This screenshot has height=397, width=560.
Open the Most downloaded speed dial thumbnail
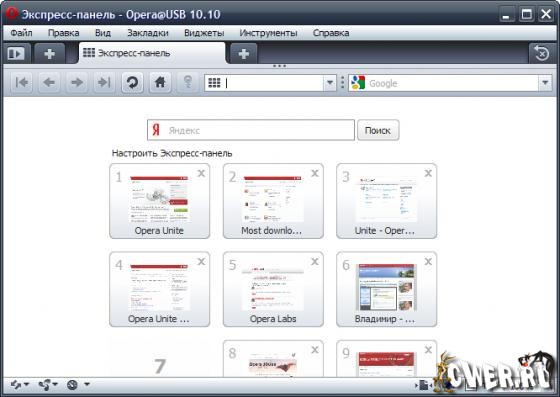pos(273,201)
